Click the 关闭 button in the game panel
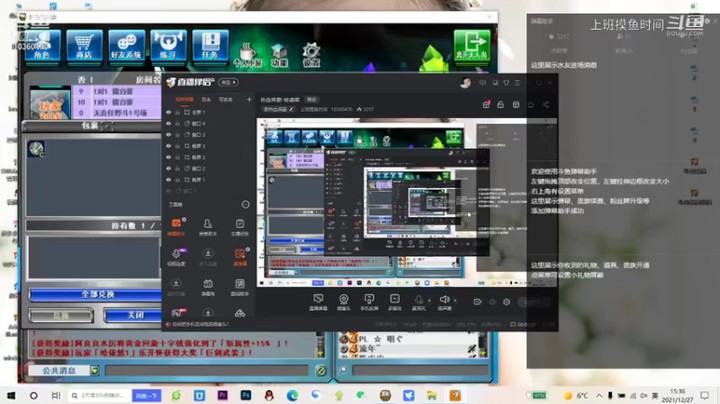 [134, 315]
